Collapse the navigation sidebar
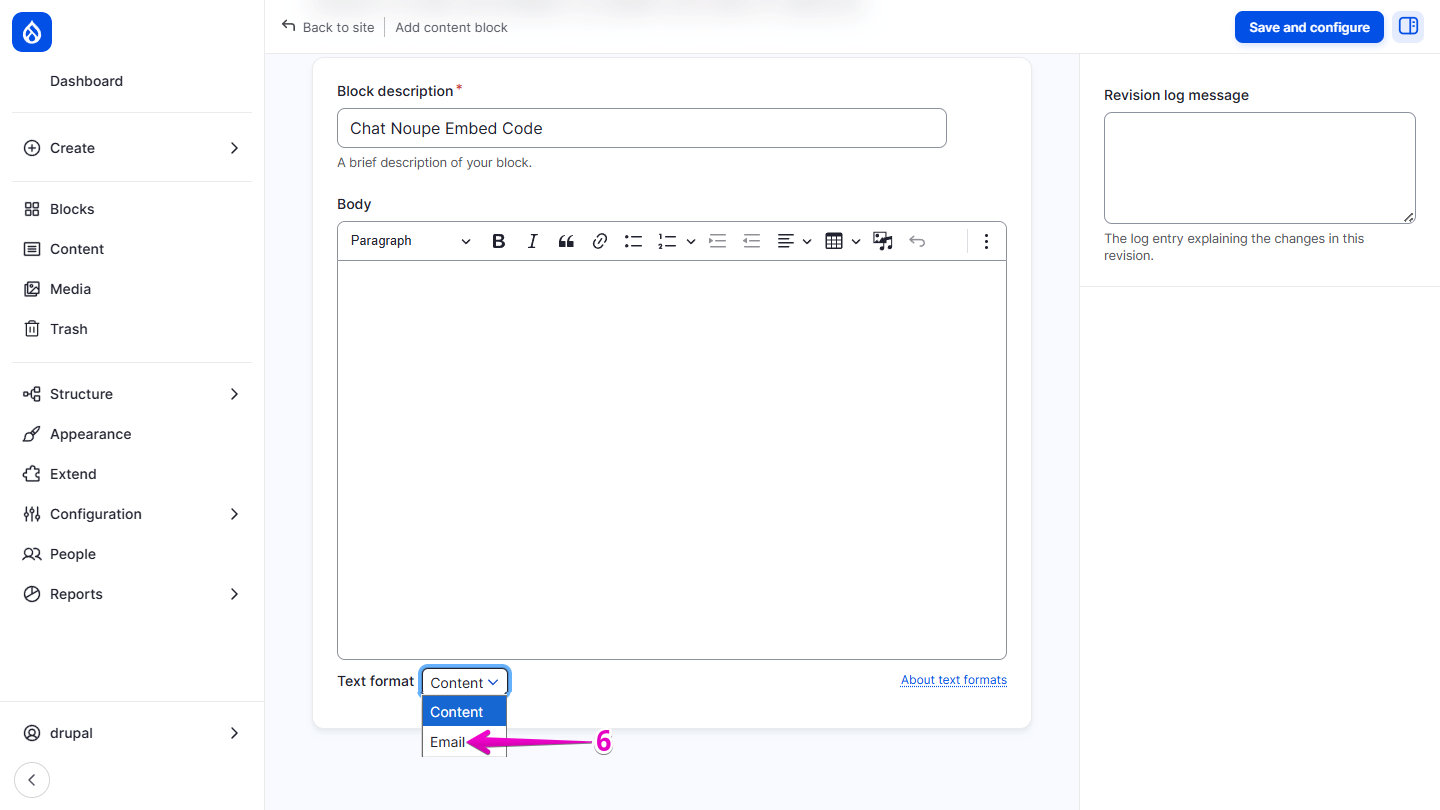The image size is (1440, 810). 31,779
